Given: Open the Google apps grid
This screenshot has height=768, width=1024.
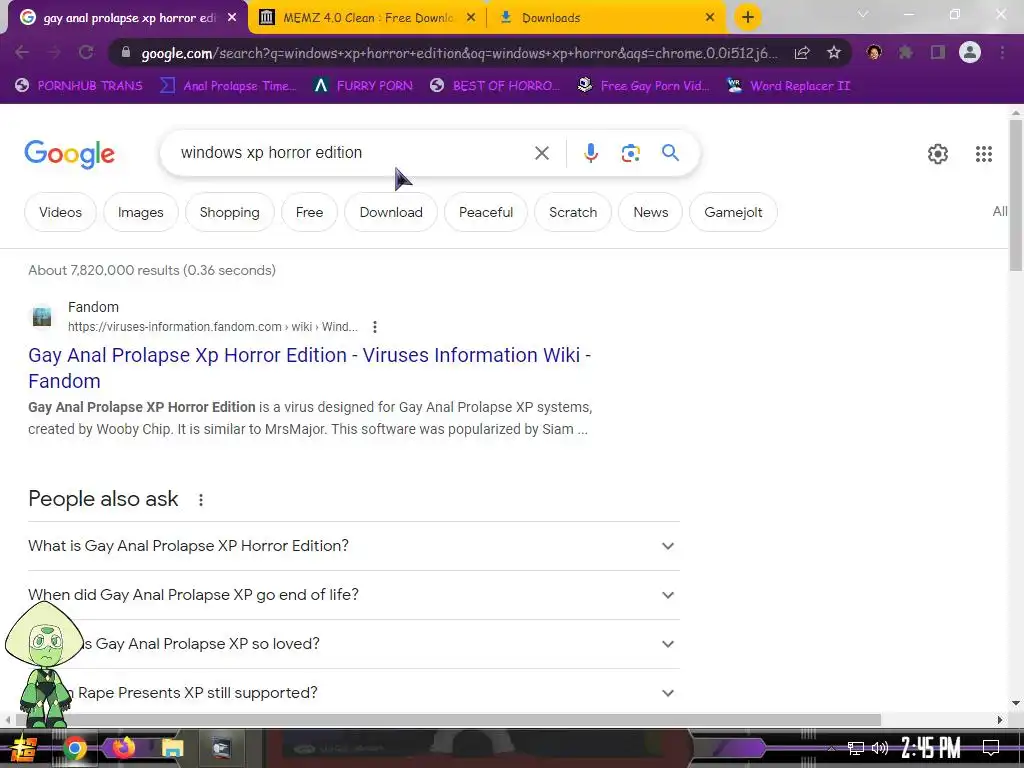Looking at the screenshot, I should (984, 154).
